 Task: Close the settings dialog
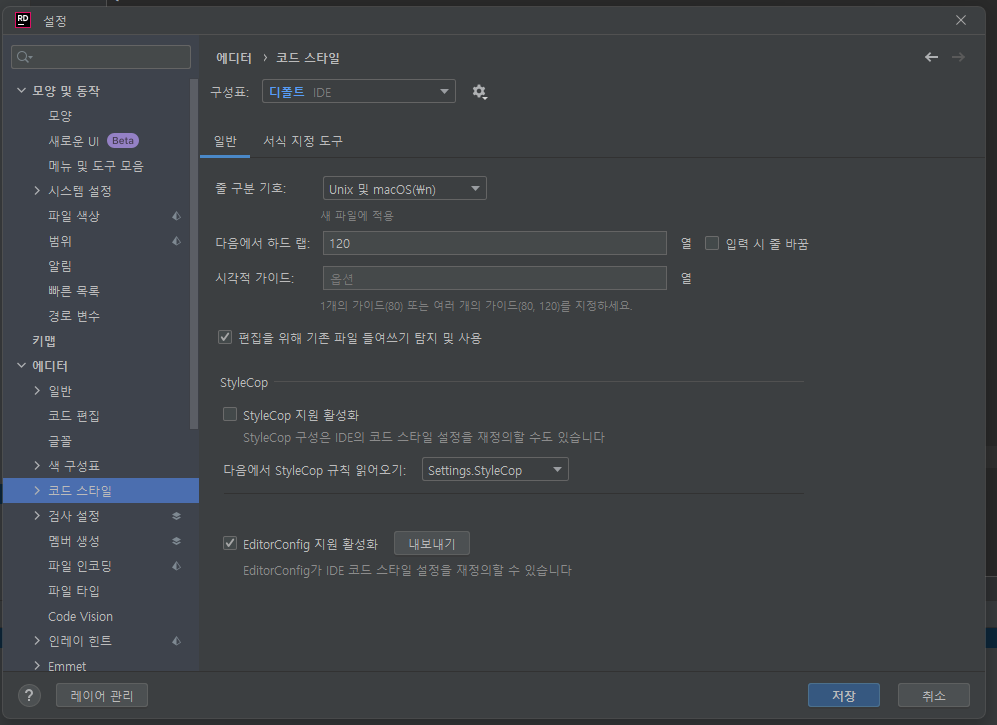pos(961,20)
